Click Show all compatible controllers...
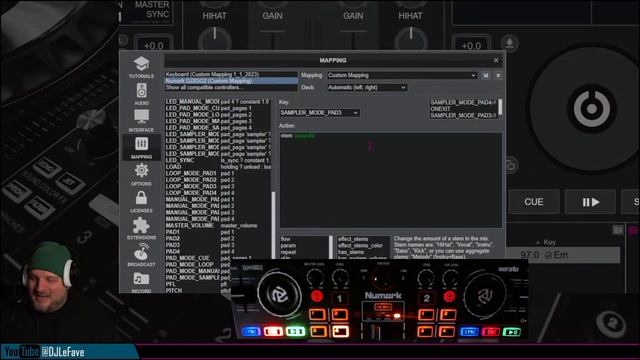Image resolution: width=640 pixels, height=360 pixels. 231,87
